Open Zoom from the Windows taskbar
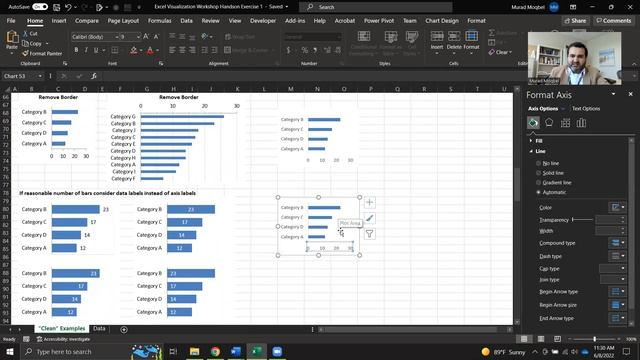 pyautogui.click(x=277, y=351)
